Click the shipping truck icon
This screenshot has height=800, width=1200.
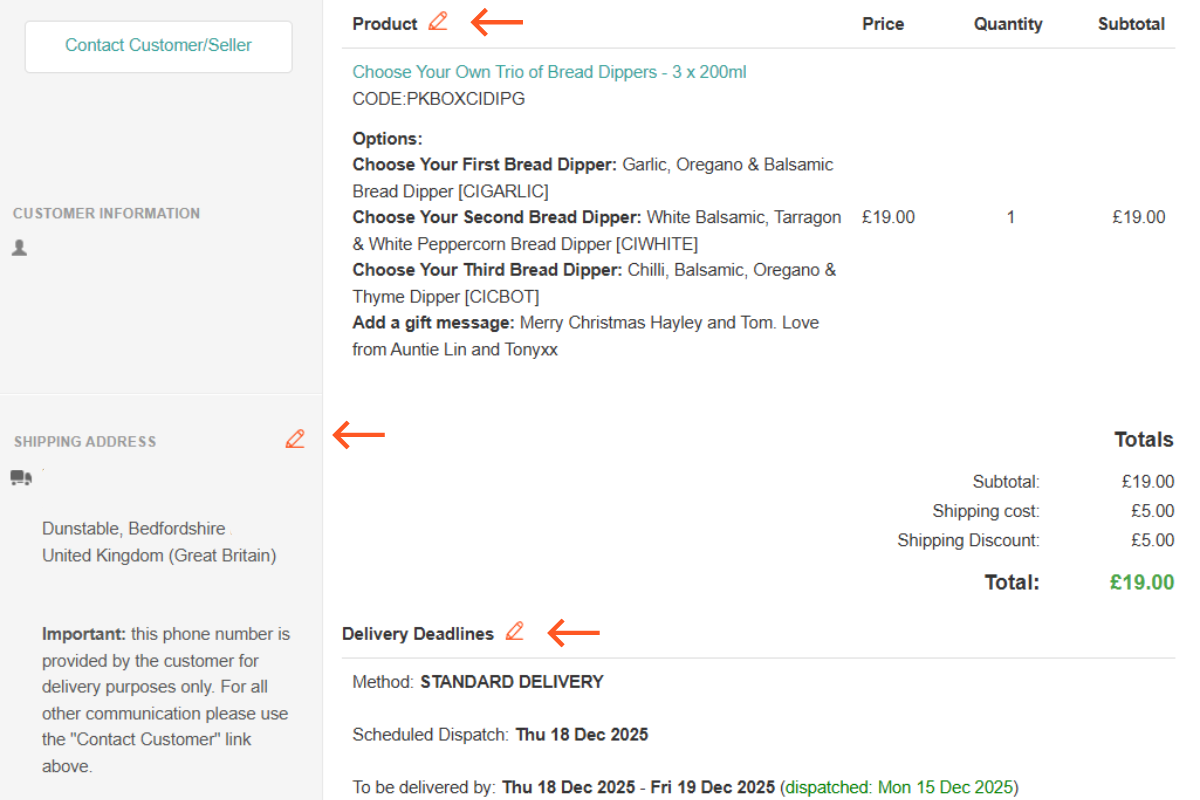[21, 477]
